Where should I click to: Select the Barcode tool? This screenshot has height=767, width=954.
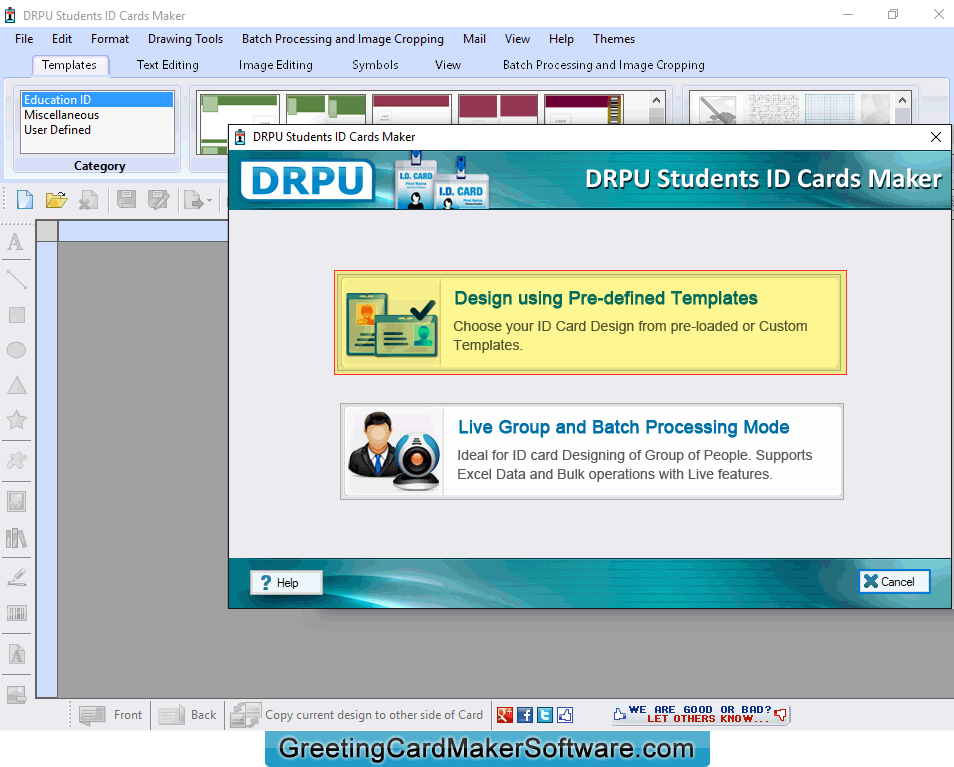pos(16,613)
